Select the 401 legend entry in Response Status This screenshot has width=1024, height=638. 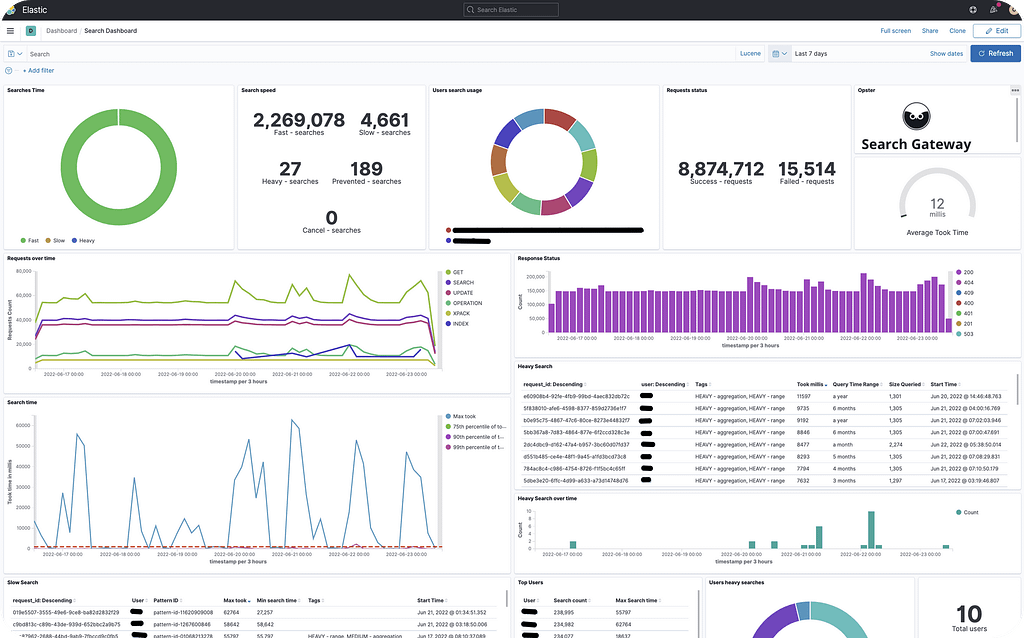click(965, 313)
